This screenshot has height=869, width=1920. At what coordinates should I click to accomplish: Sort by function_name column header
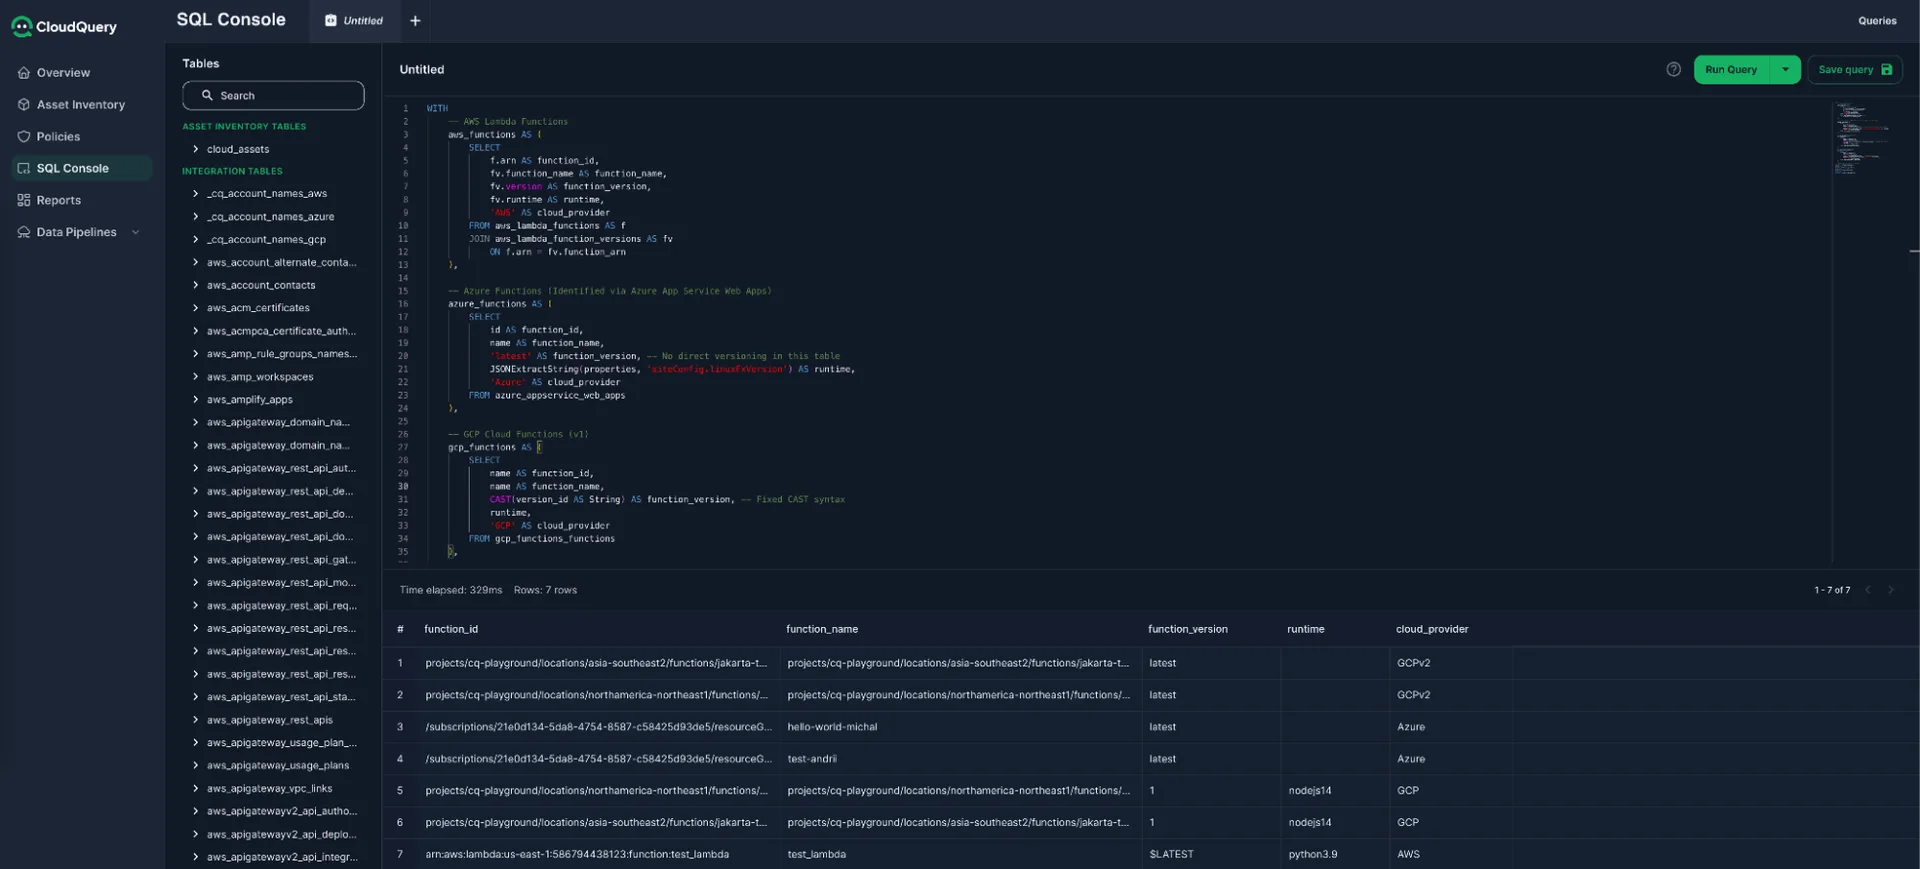[x=822, y=629]
